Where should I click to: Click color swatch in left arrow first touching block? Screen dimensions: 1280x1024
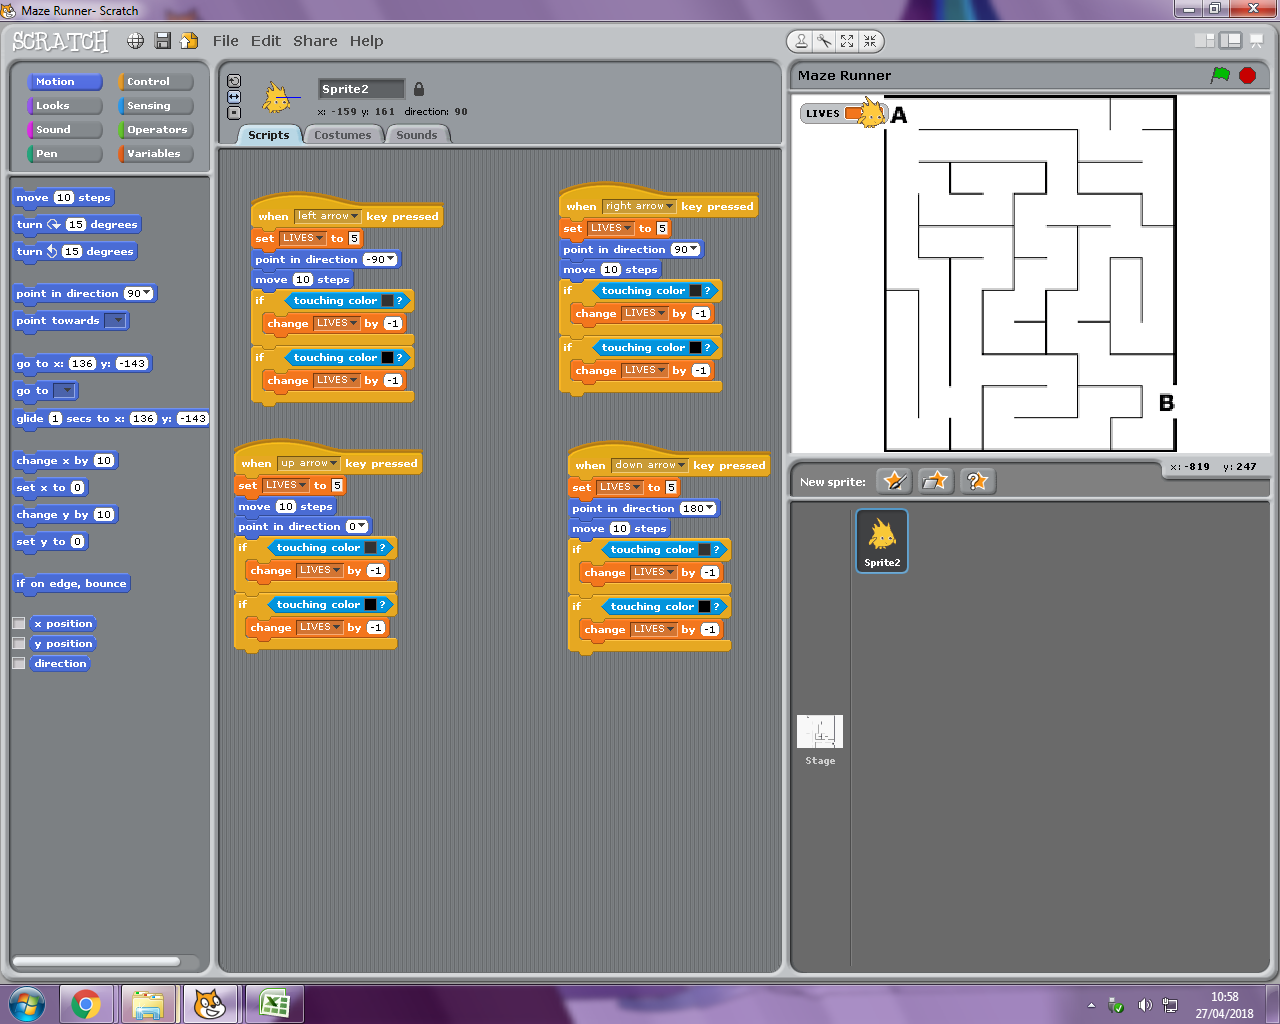pyautogui.click(x=388, y=300)
